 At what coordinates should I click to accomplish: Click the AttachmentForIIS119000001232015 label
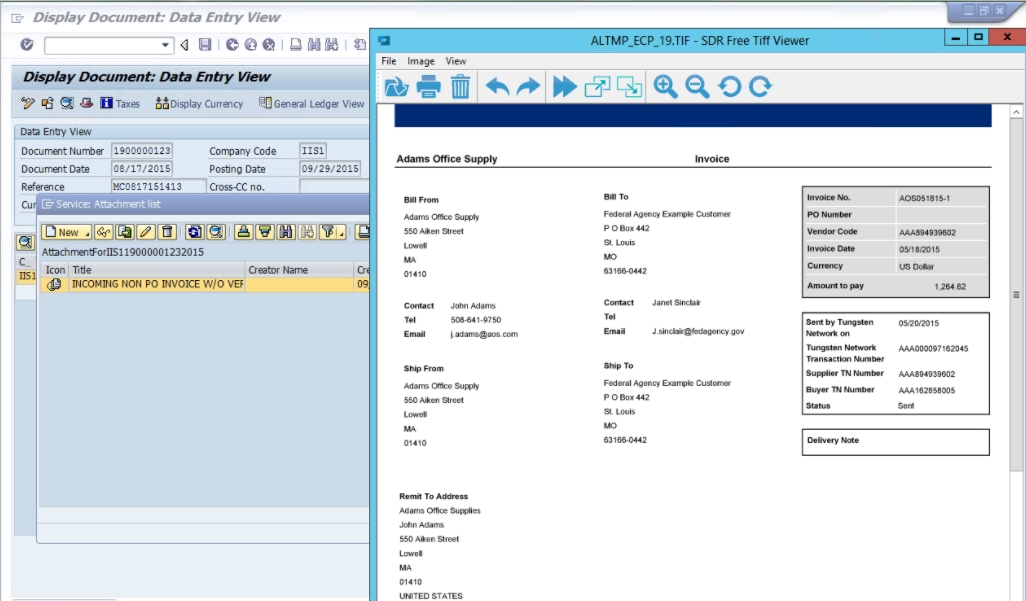click(x=122, y=252)
